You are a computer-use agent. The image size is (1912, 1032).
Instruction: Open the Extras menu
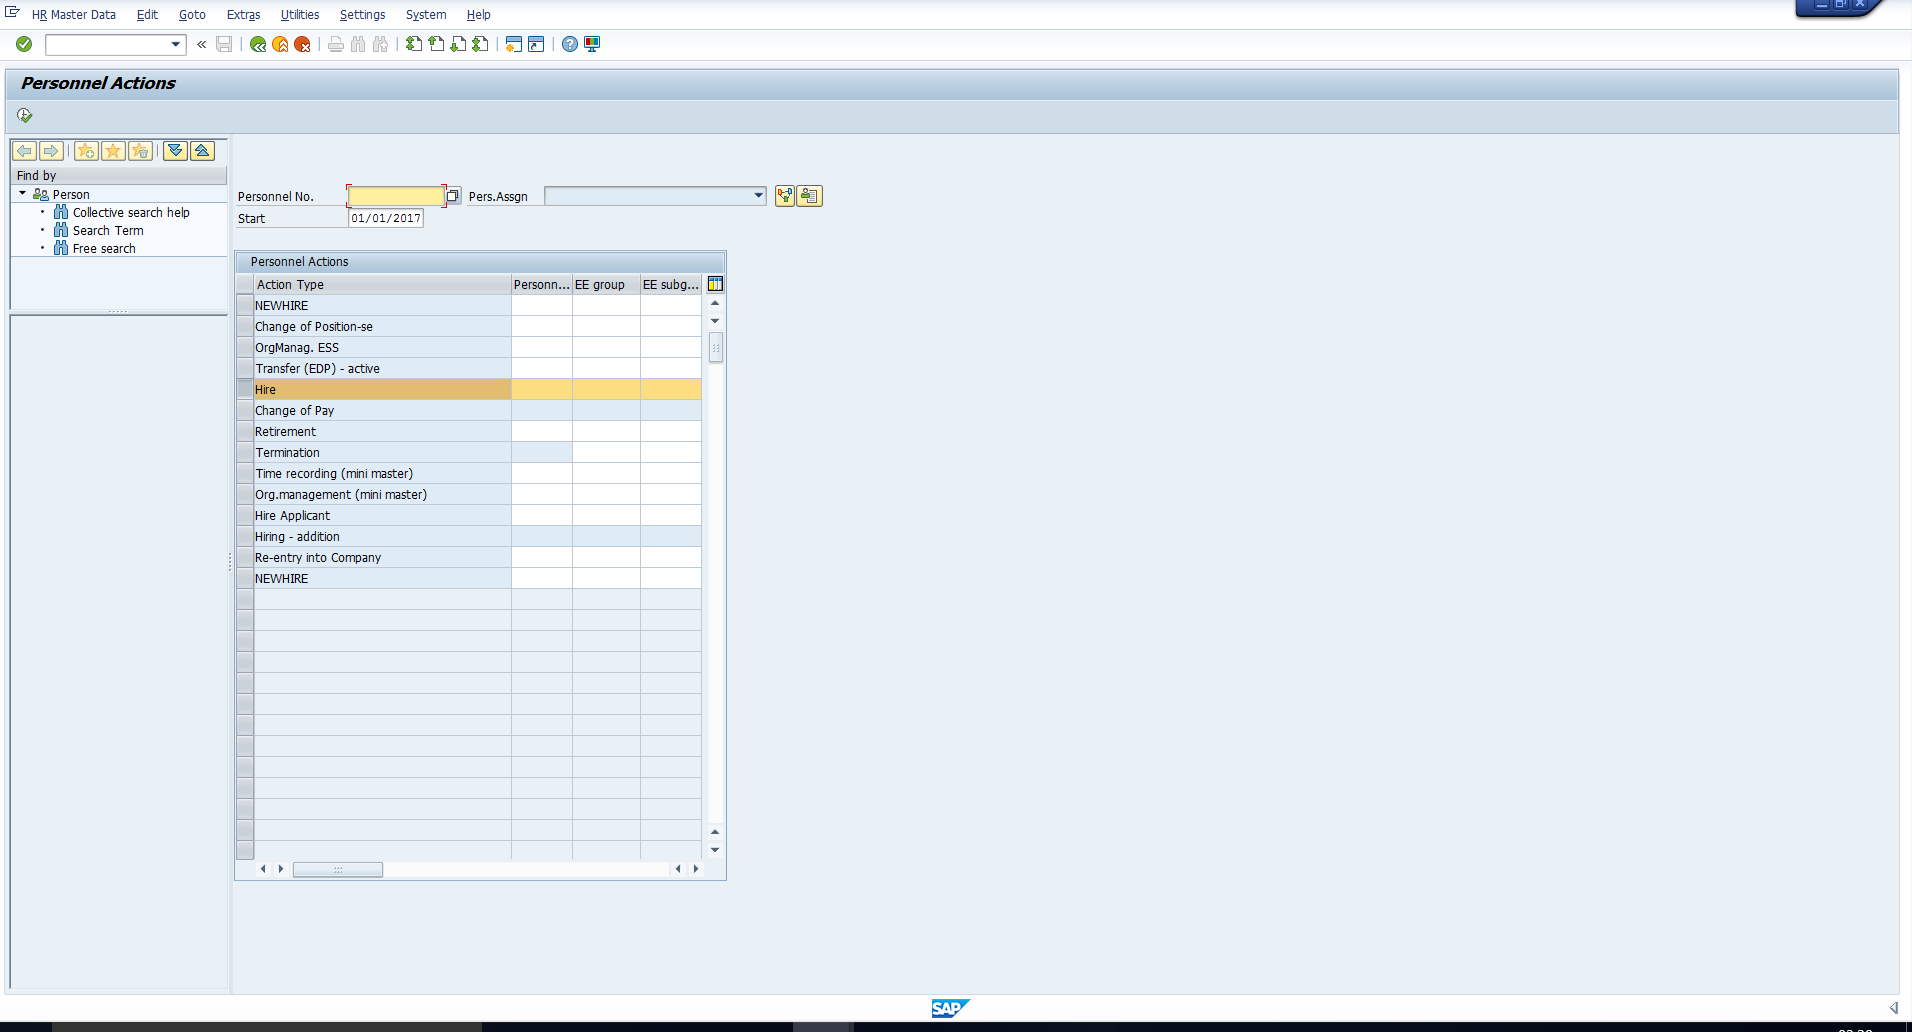[243, 15]
